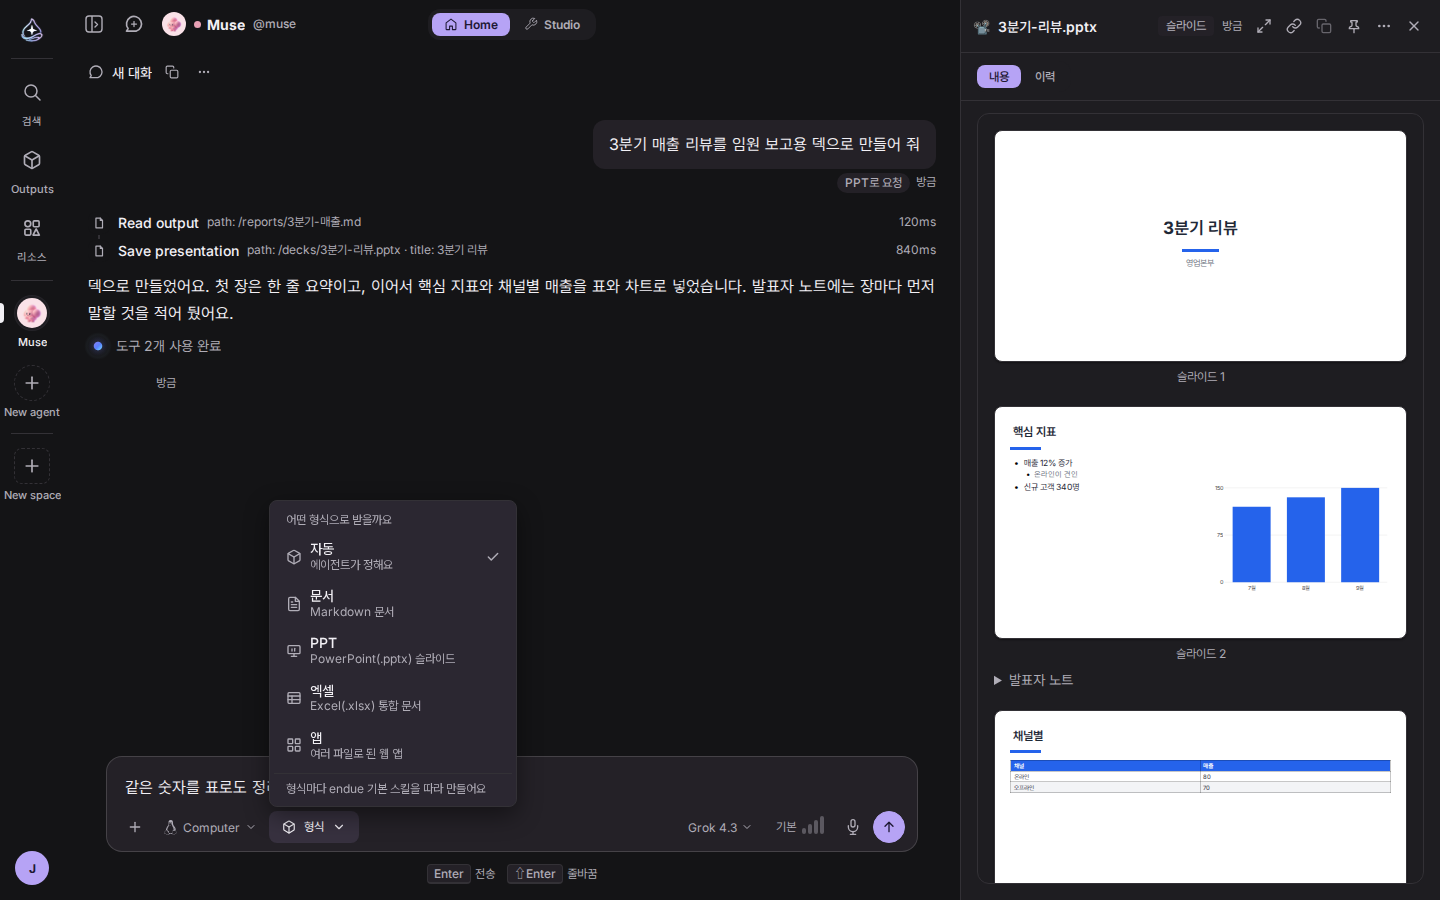This screenshot has height=900, width=1440.
Task: Click the app logo in the sidebar
Action: pos(32,30)
